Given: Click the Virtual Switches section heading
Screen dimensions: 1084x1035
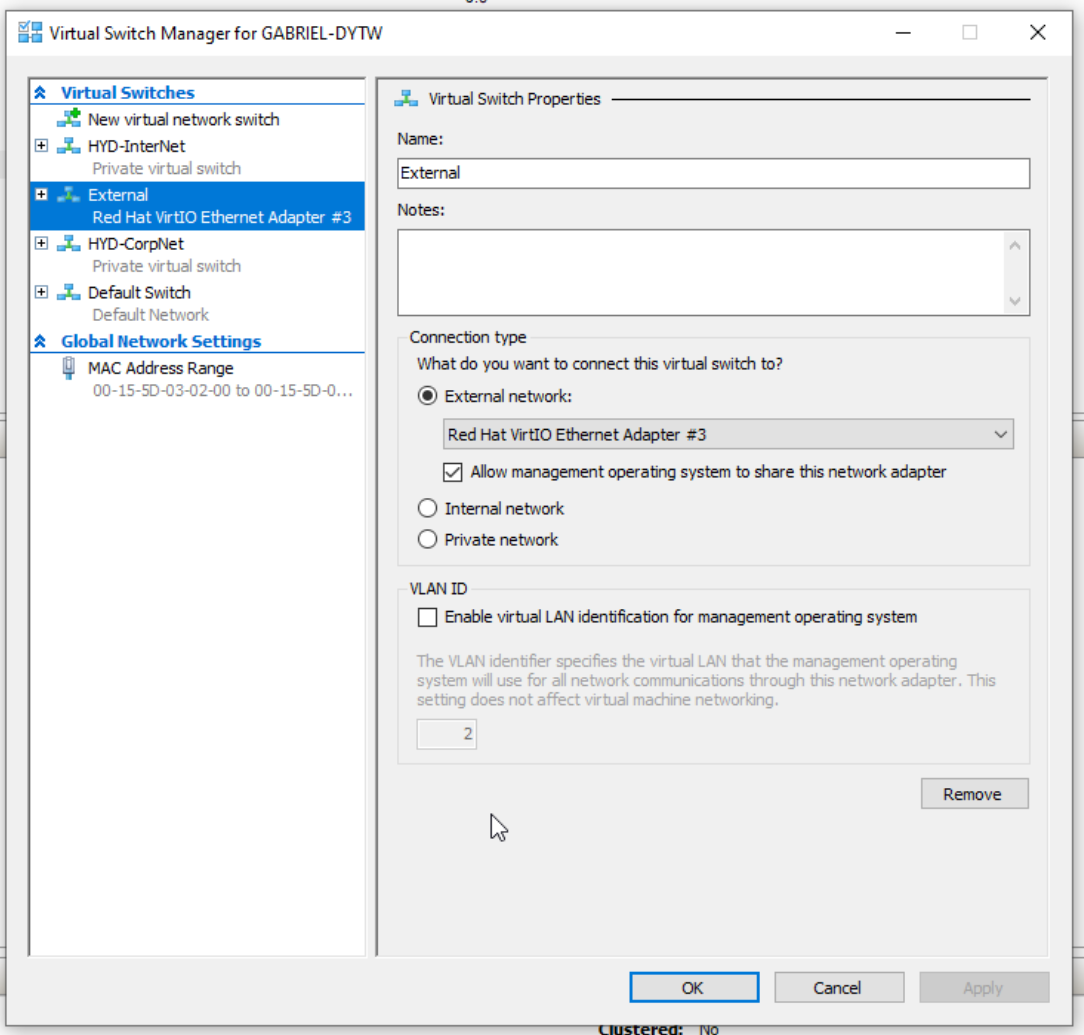Looking at the screenshot, I should 128,92.
